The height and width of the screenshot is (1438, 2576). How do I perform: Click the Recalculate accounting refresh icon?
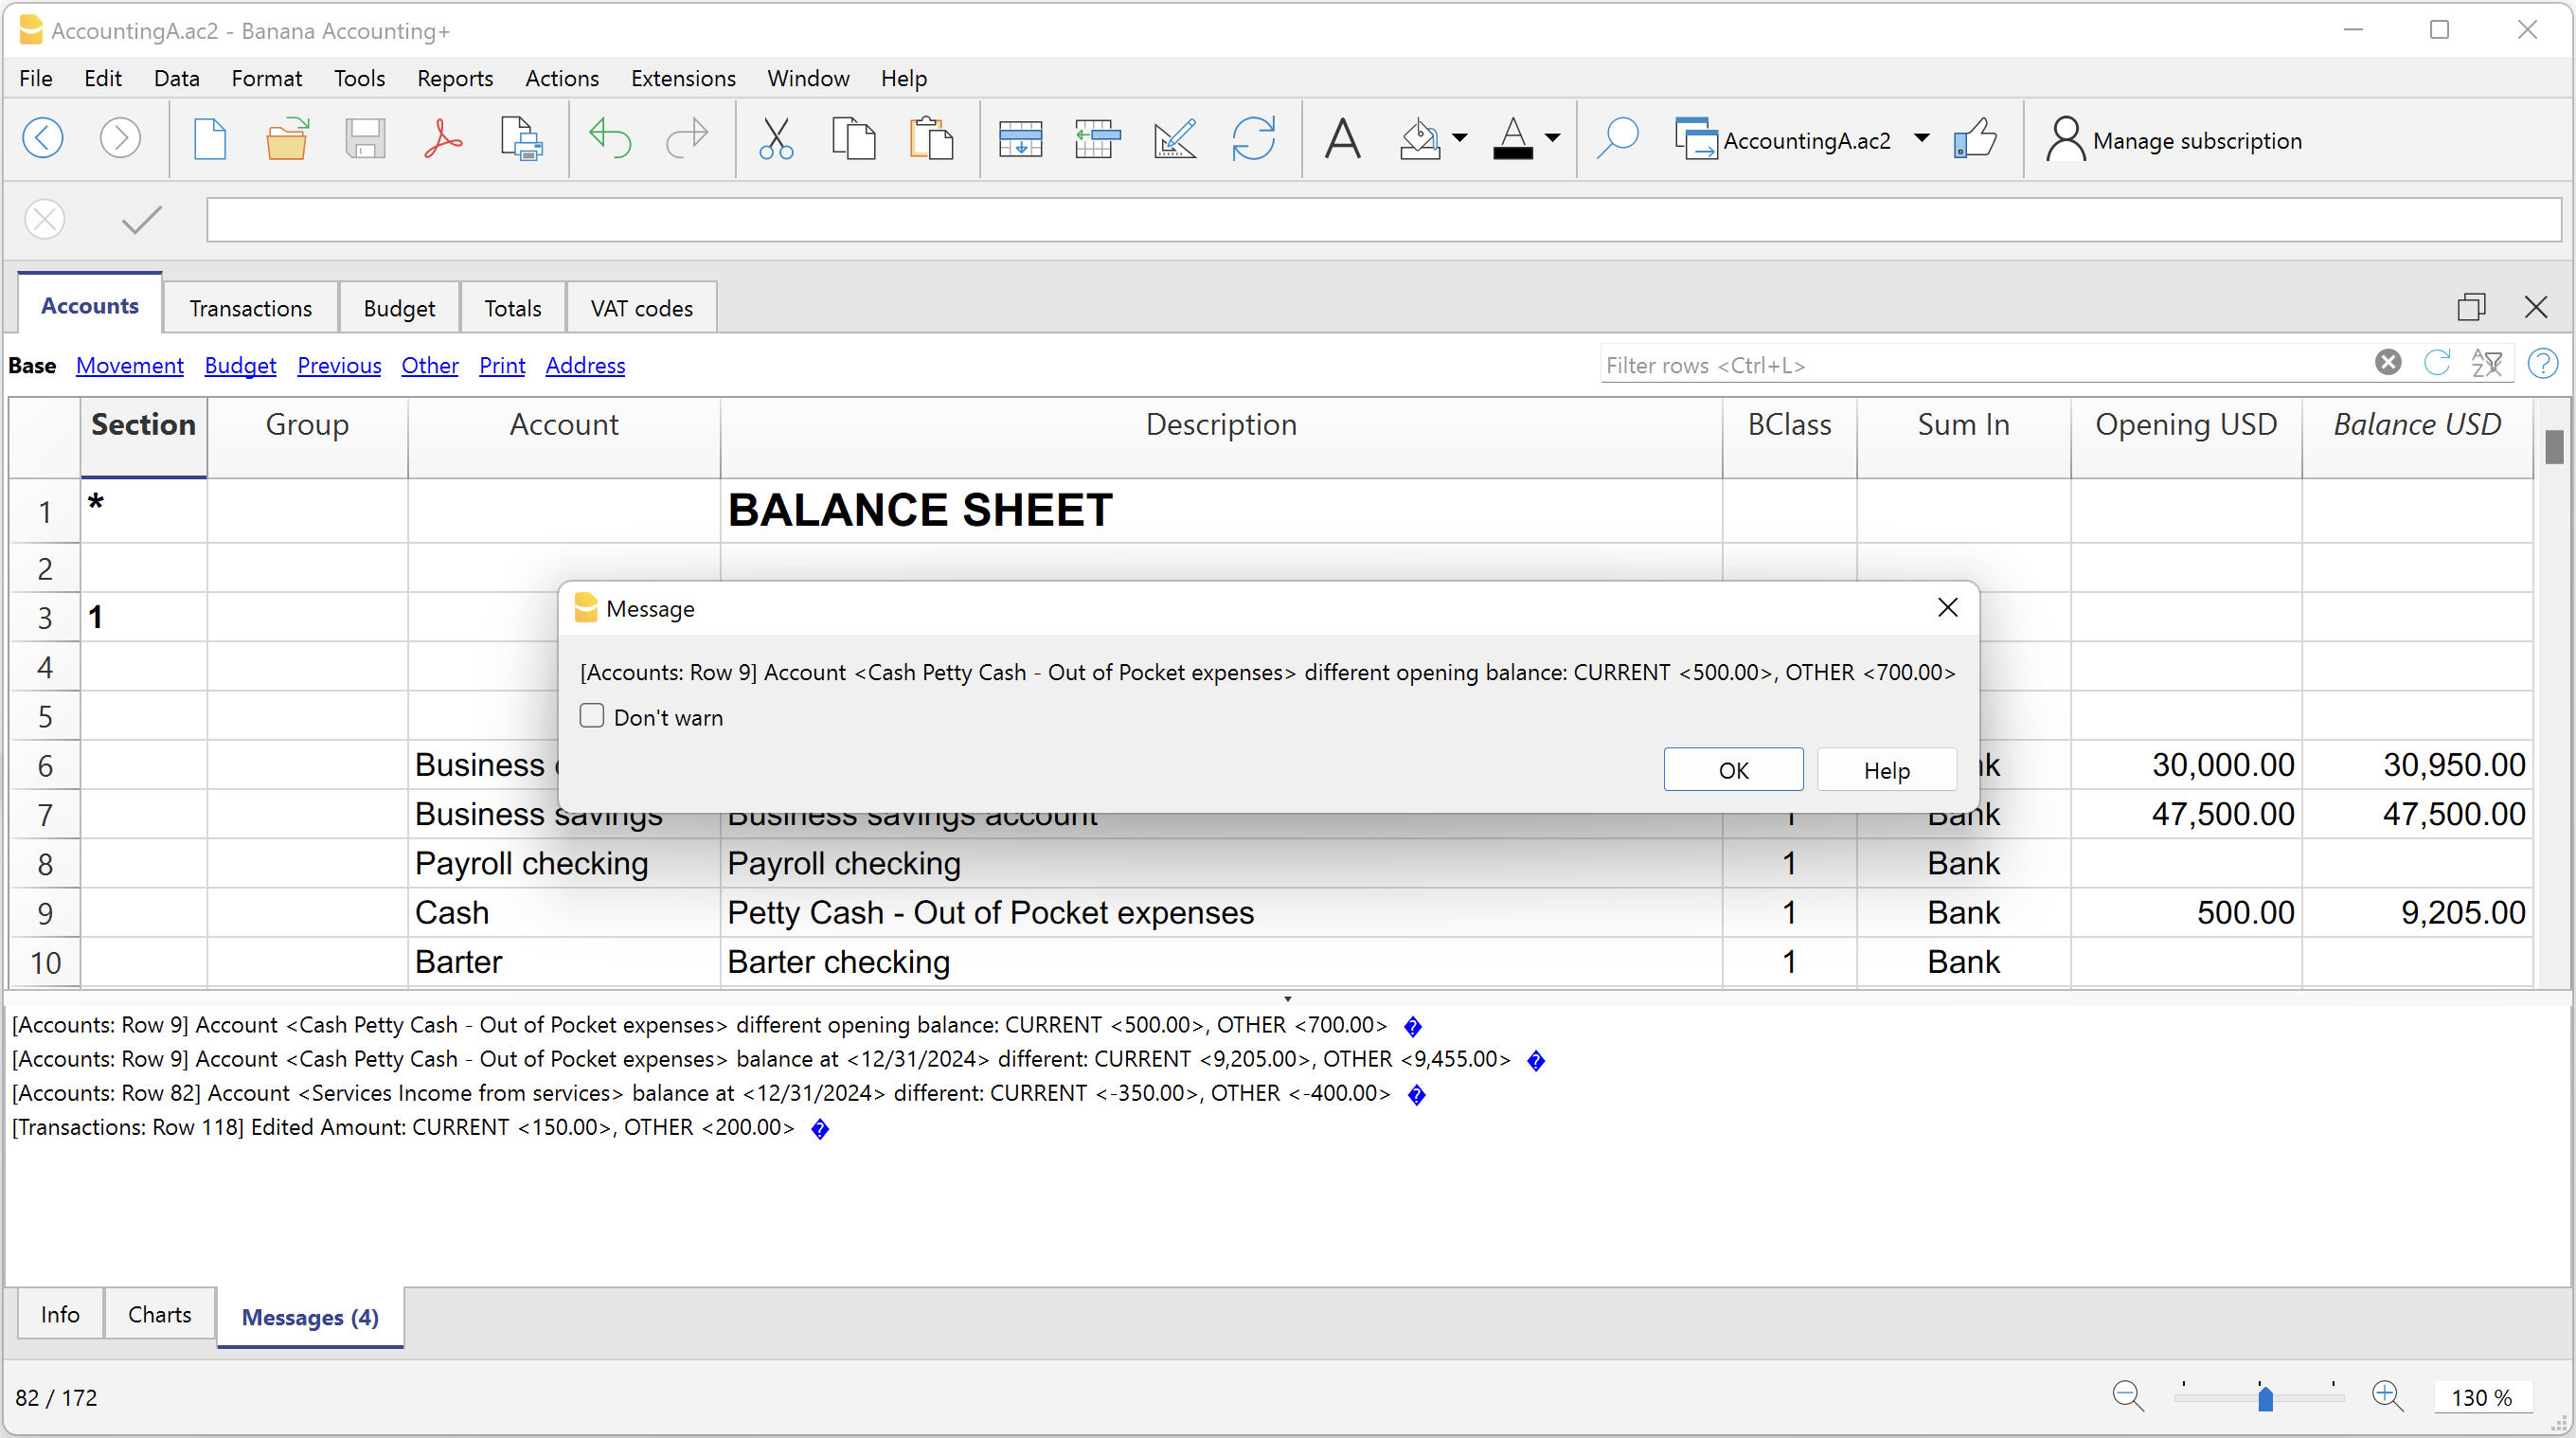(x=1253, y=139)
